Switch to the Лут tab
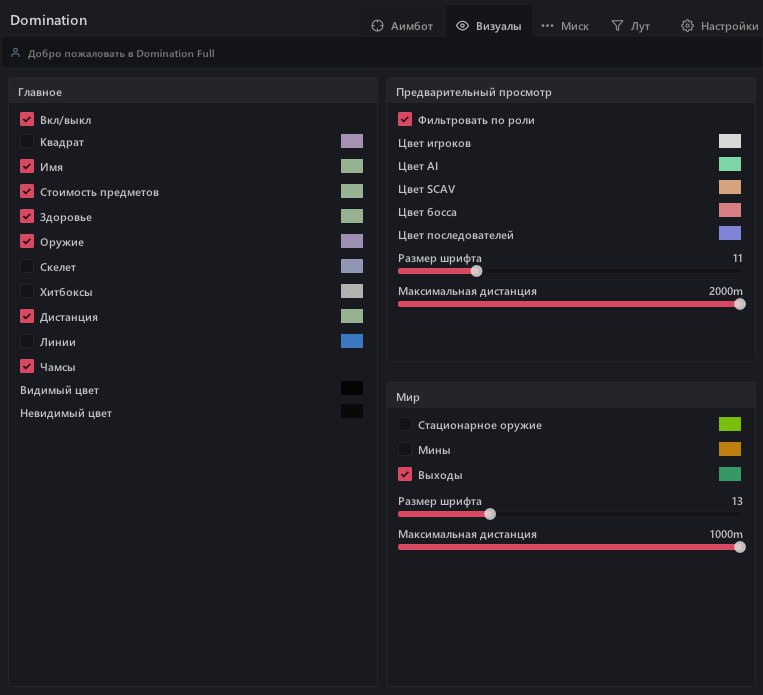 tap(630, 26)
